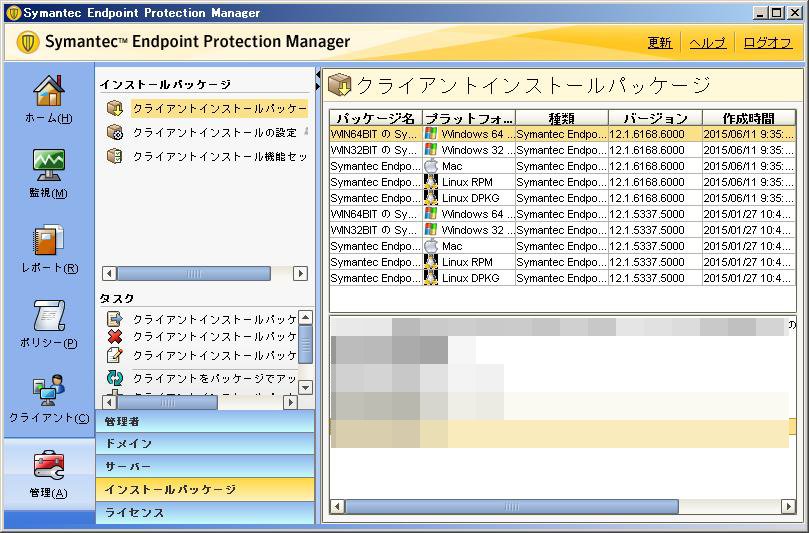
Task: Open the ライセンス licenses section
Action: pos(205,512)
